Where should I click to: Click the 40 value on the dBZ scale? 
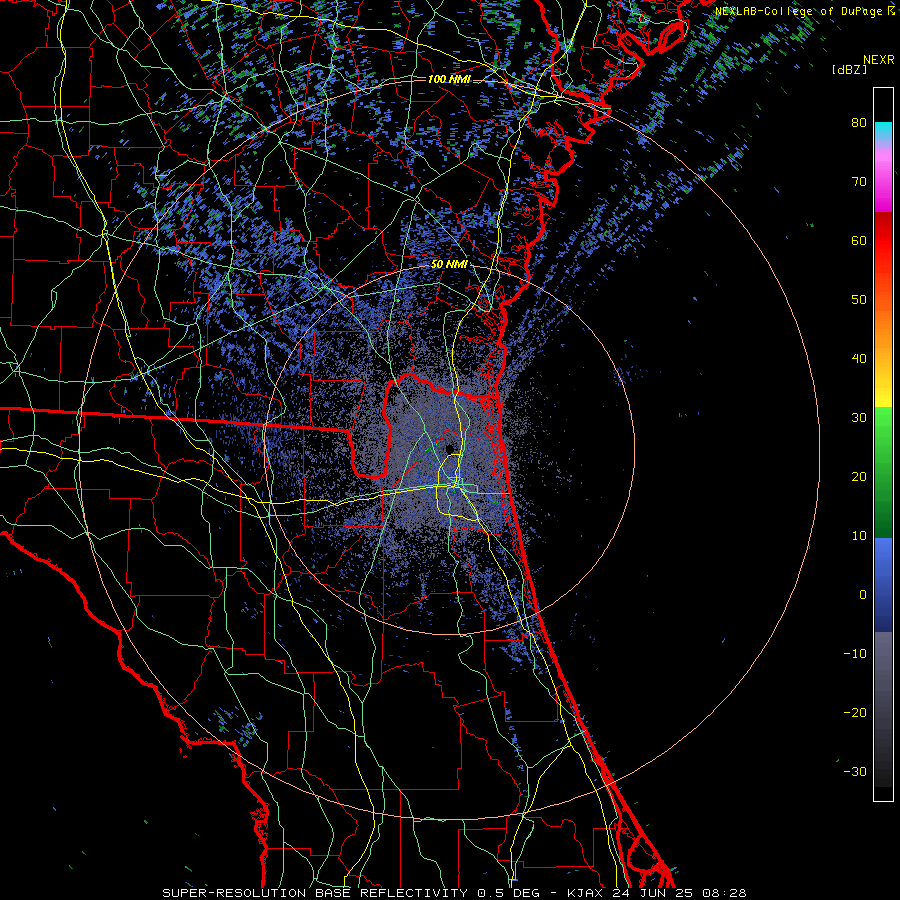pyautogui.click(x=859, y=359)
